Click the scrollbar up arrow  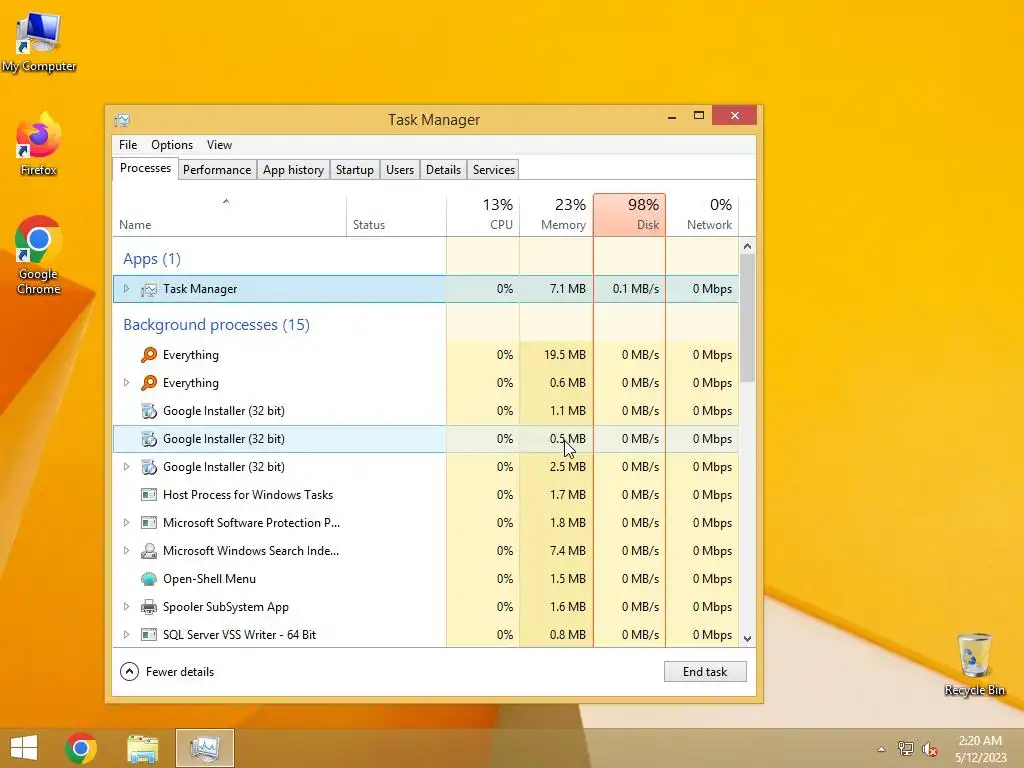[x=748, y=246]
